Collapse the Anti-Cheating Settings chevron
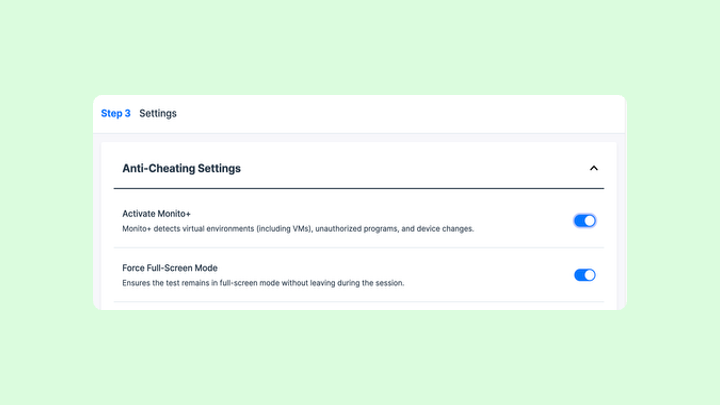 point(593,168)
